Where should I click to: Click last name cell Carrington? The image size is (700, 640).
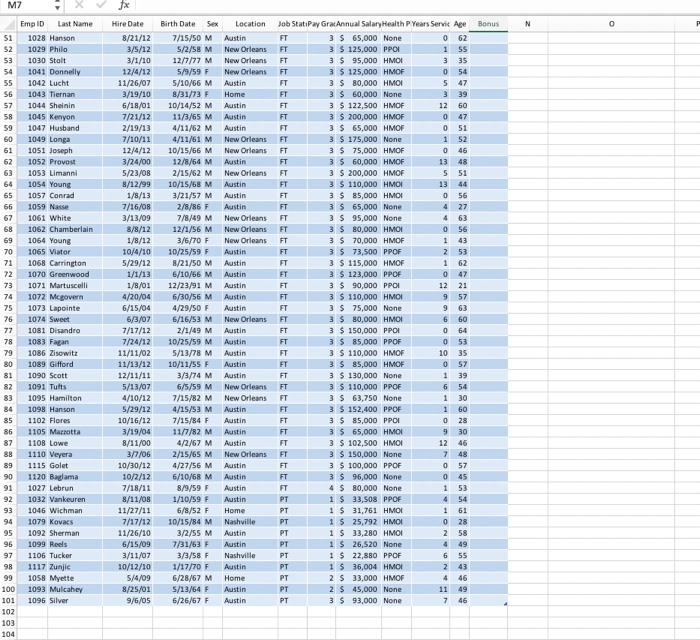75,263
